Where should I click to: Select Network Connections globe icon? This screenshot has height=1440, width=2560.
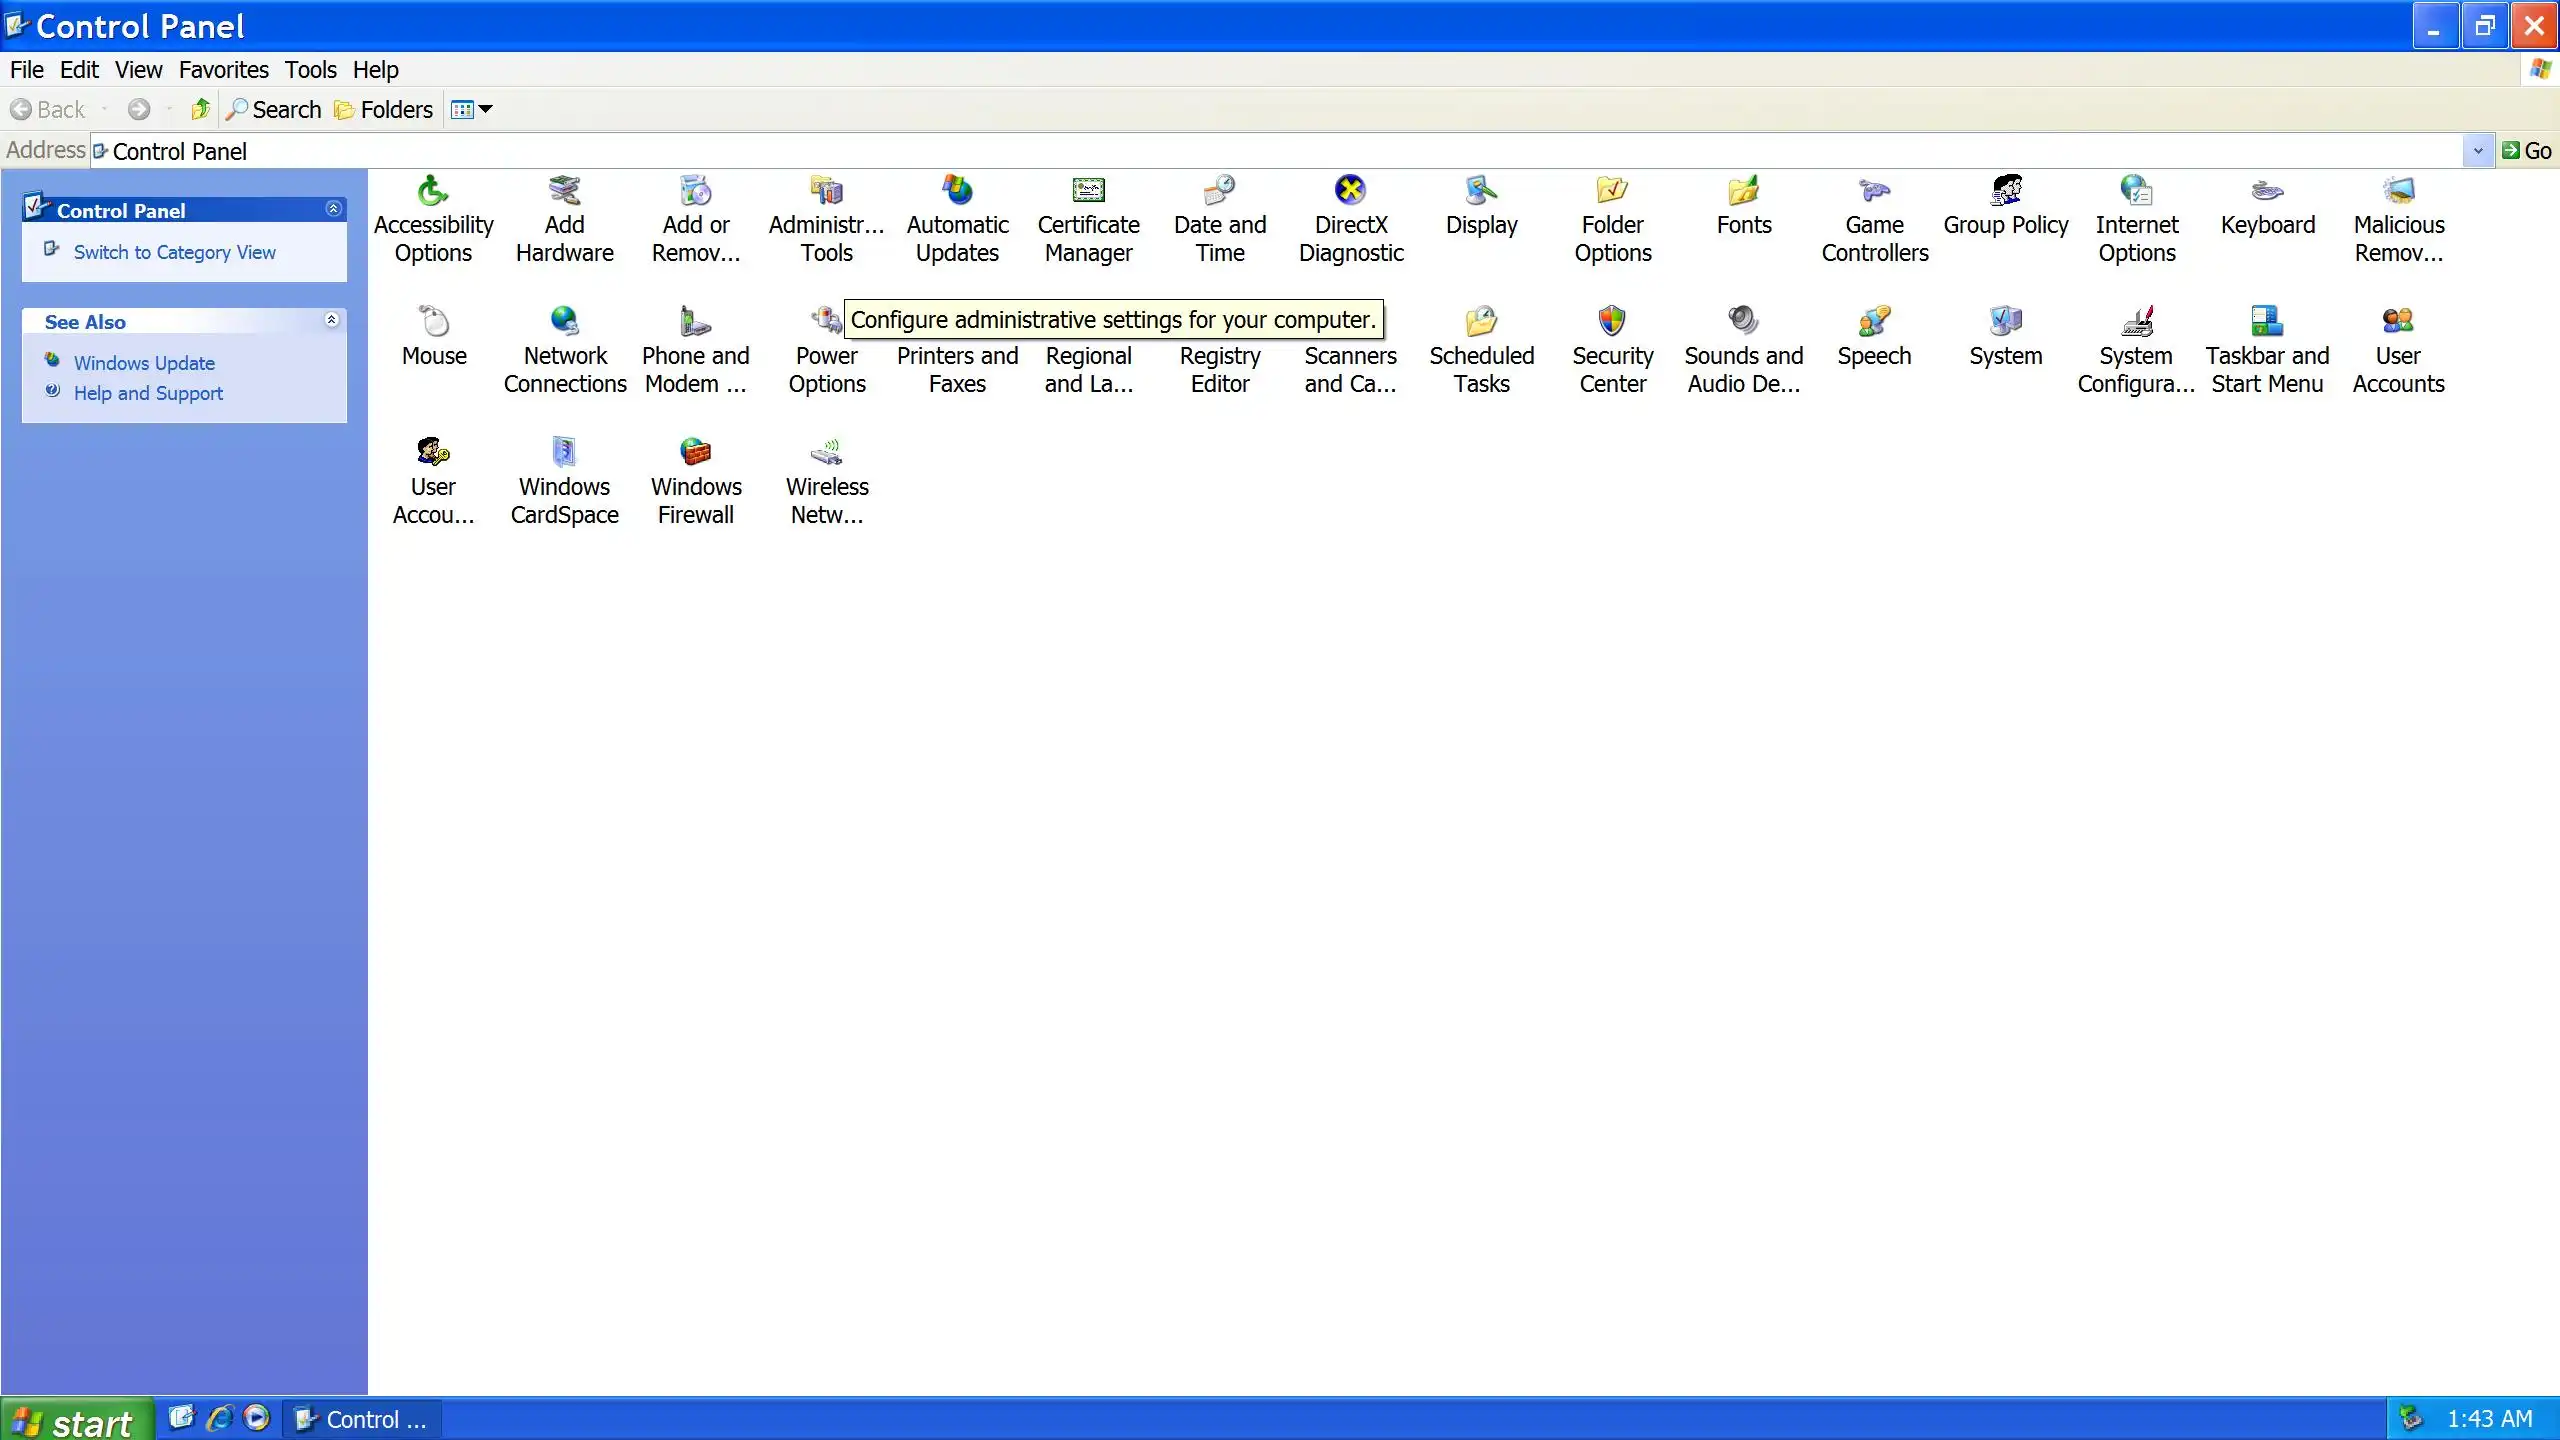click(x=564, y=321)
